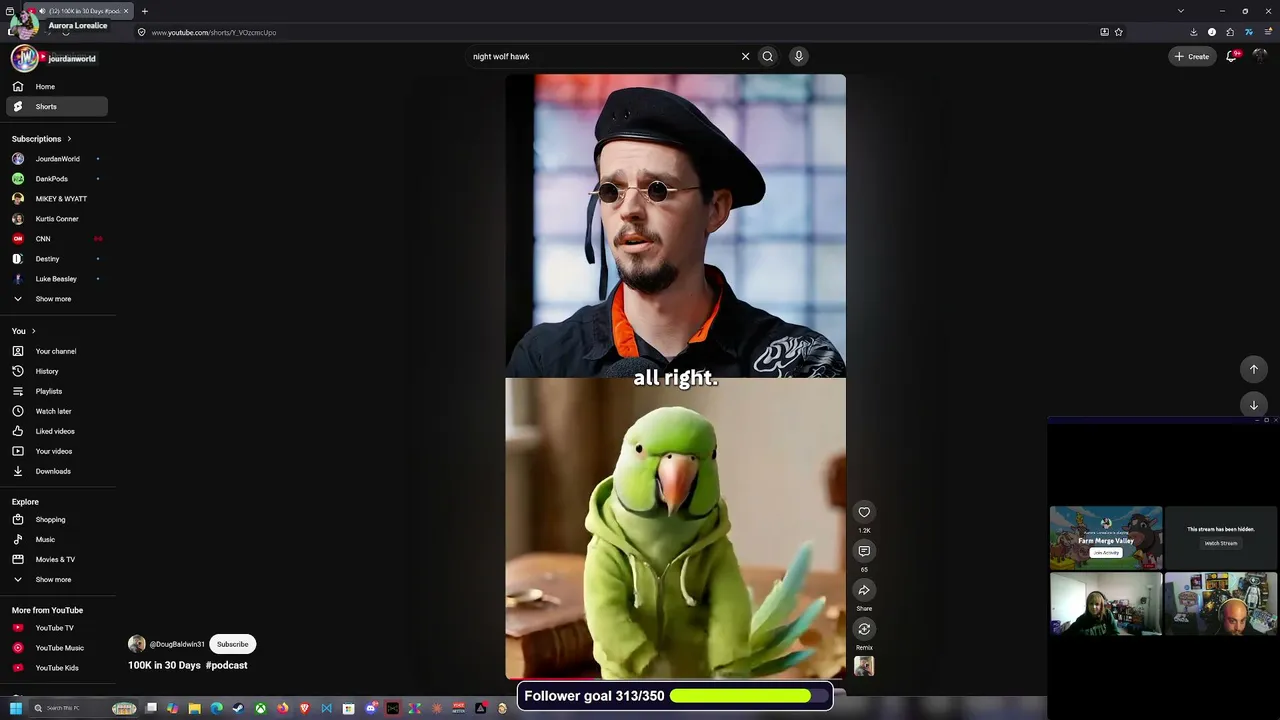Viewport: 1280px width, 720px height.
Task: Open Shopping under Explore
Action: click(x=57, y=520)
